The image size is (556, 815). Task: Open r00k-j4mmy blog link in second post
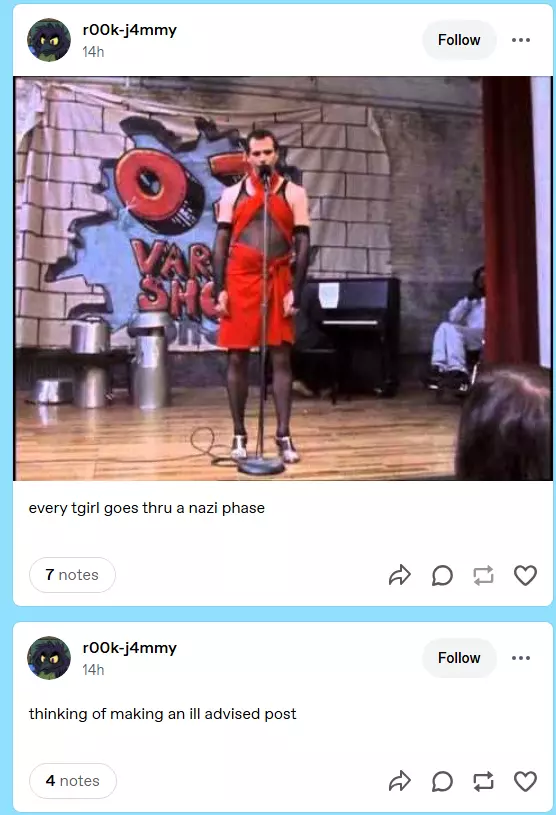pos(129,648)
